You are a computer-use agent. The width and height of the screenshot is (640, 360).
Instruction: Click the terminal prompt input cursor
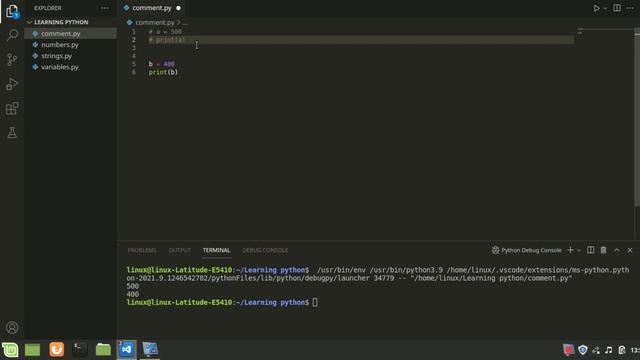pyautogui.click(x=315, y=302)
